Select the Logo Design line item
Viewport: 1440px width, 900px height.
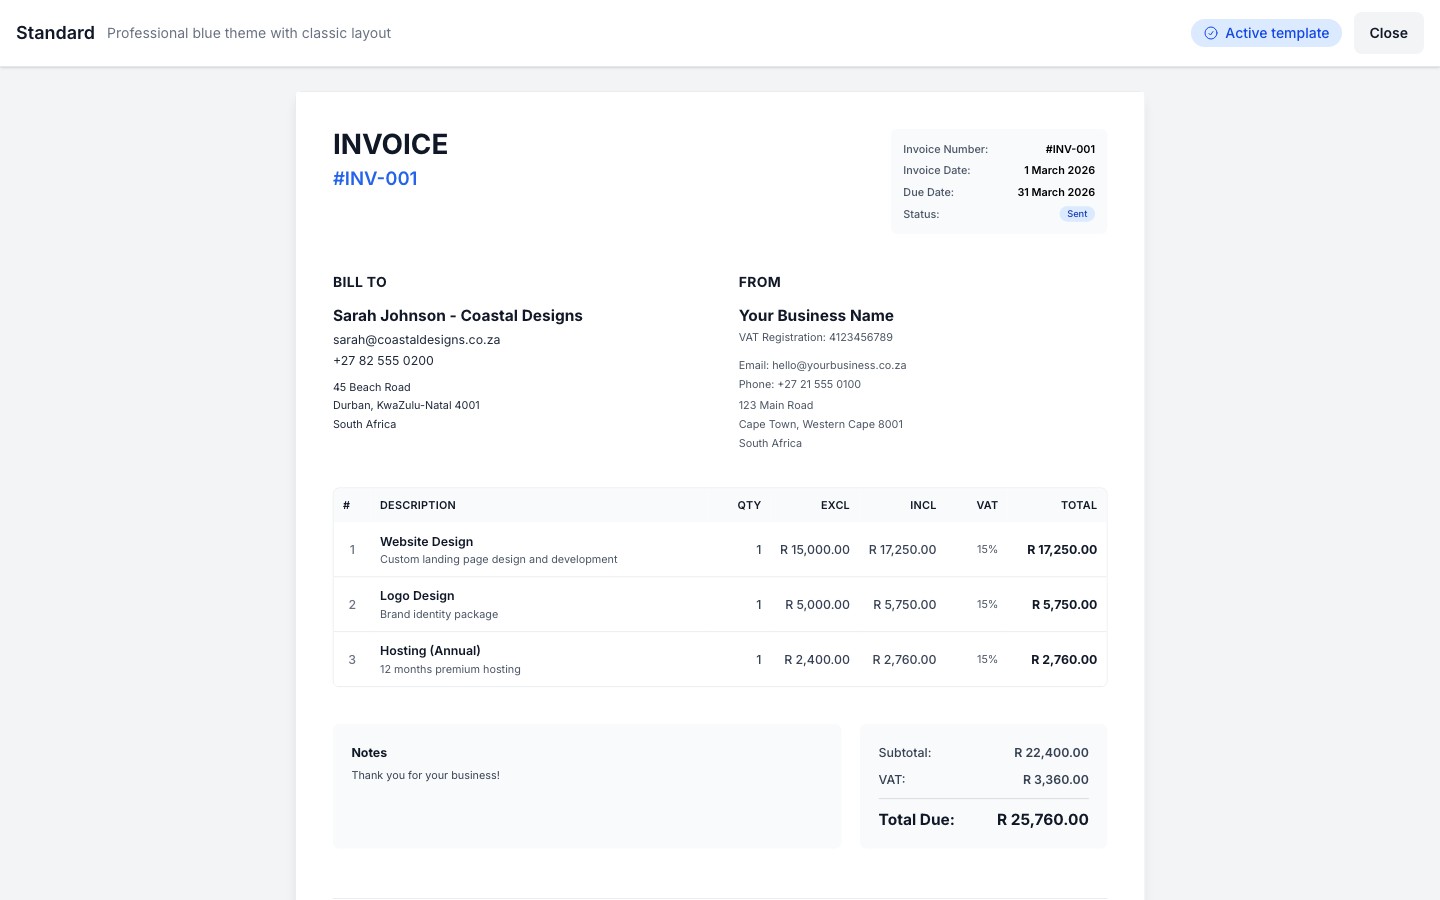point(417,596)
